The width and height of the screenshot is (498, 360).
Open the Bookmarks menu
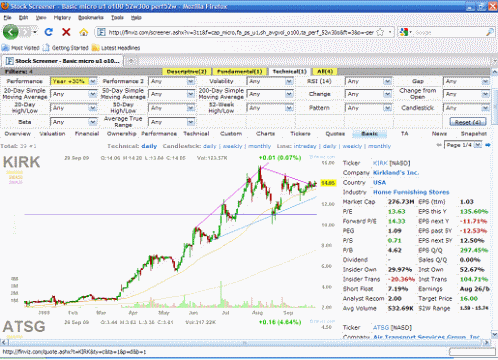(x=91, y=18)
